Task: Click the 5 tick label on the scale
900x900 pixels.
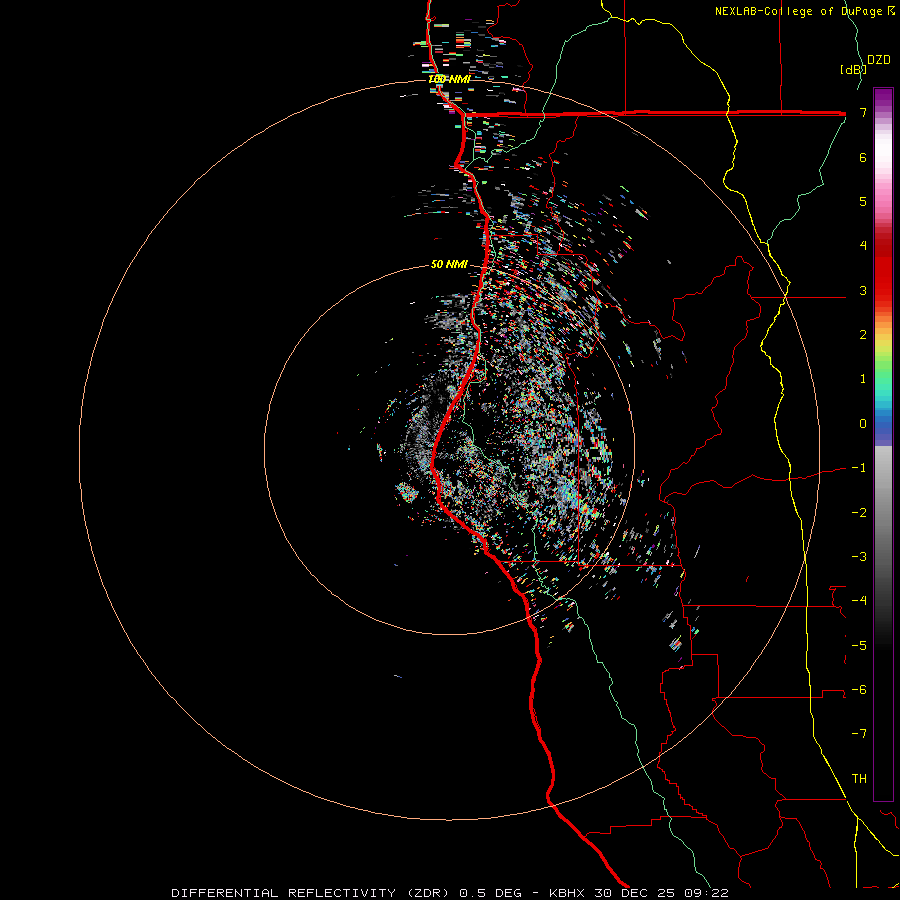Action: (x=863, y=201)
